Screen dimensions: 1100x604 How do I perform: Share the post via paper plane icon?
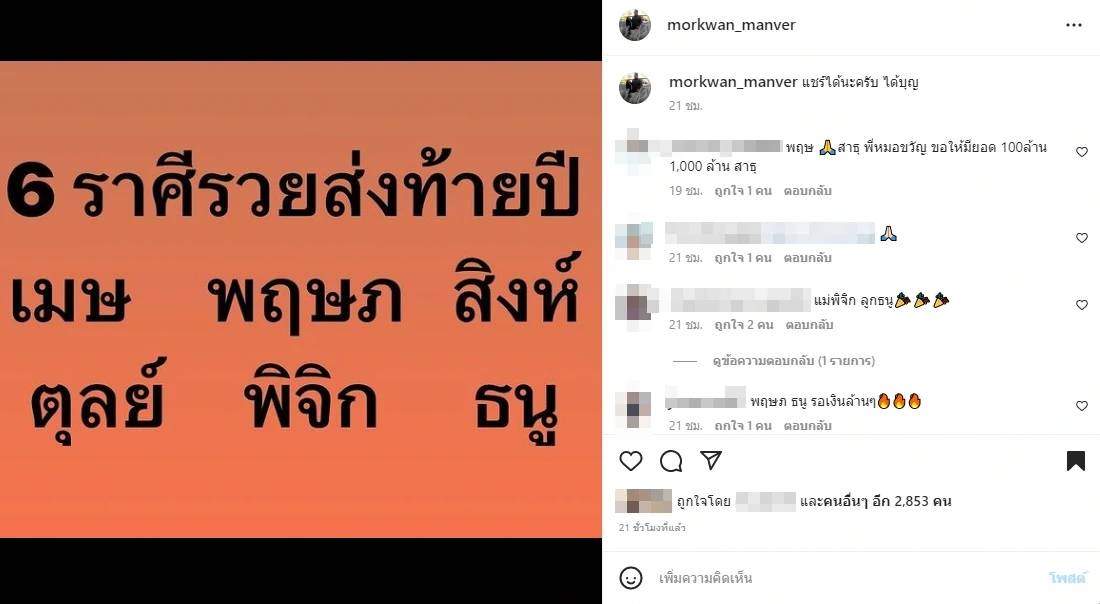[711, 460]
